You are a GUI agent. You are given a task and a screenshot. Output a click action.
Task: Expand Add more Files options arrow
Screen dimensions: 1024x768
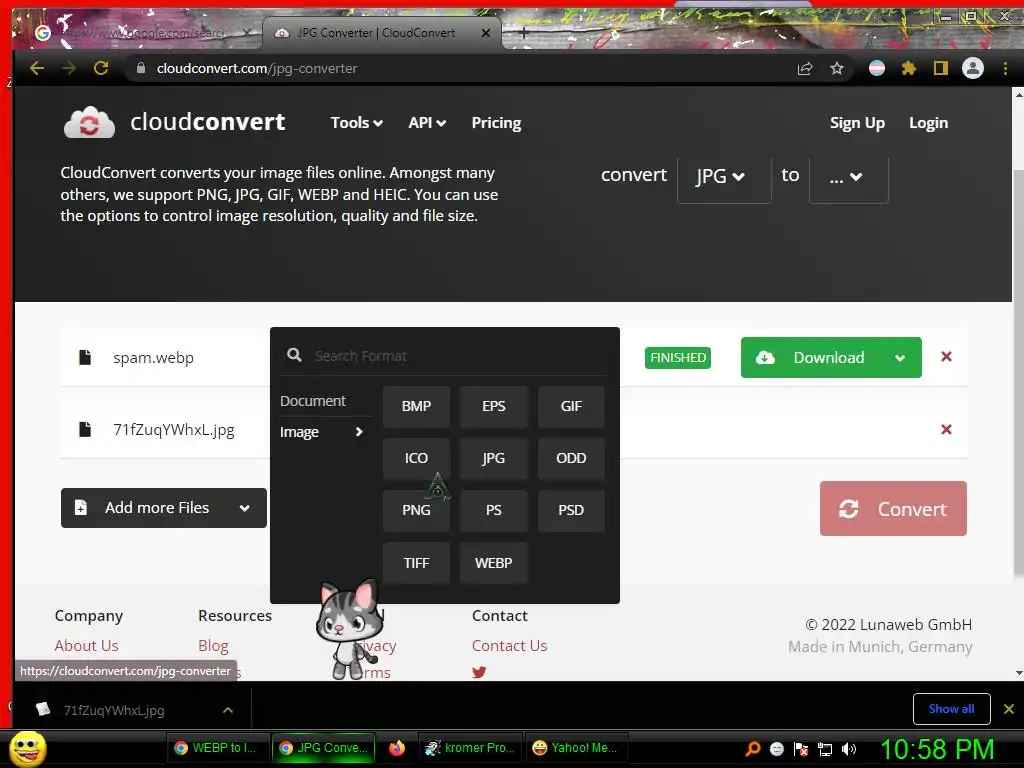[244, 507]
